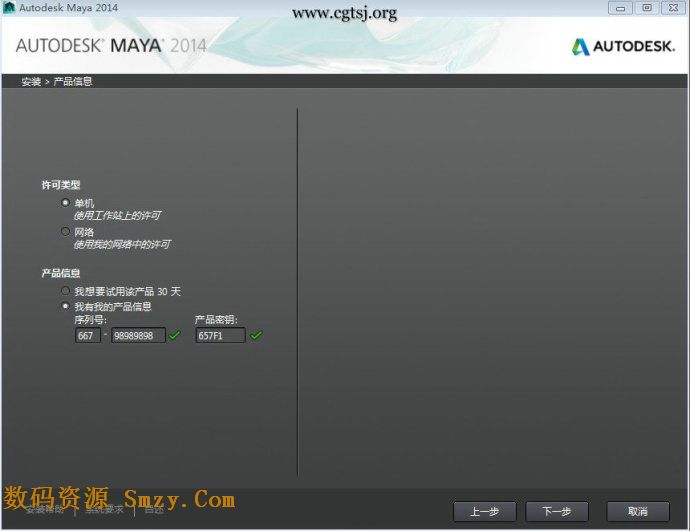Open the 自述 readme link
This screenshot has width=690, height=531.
[154, 510]
